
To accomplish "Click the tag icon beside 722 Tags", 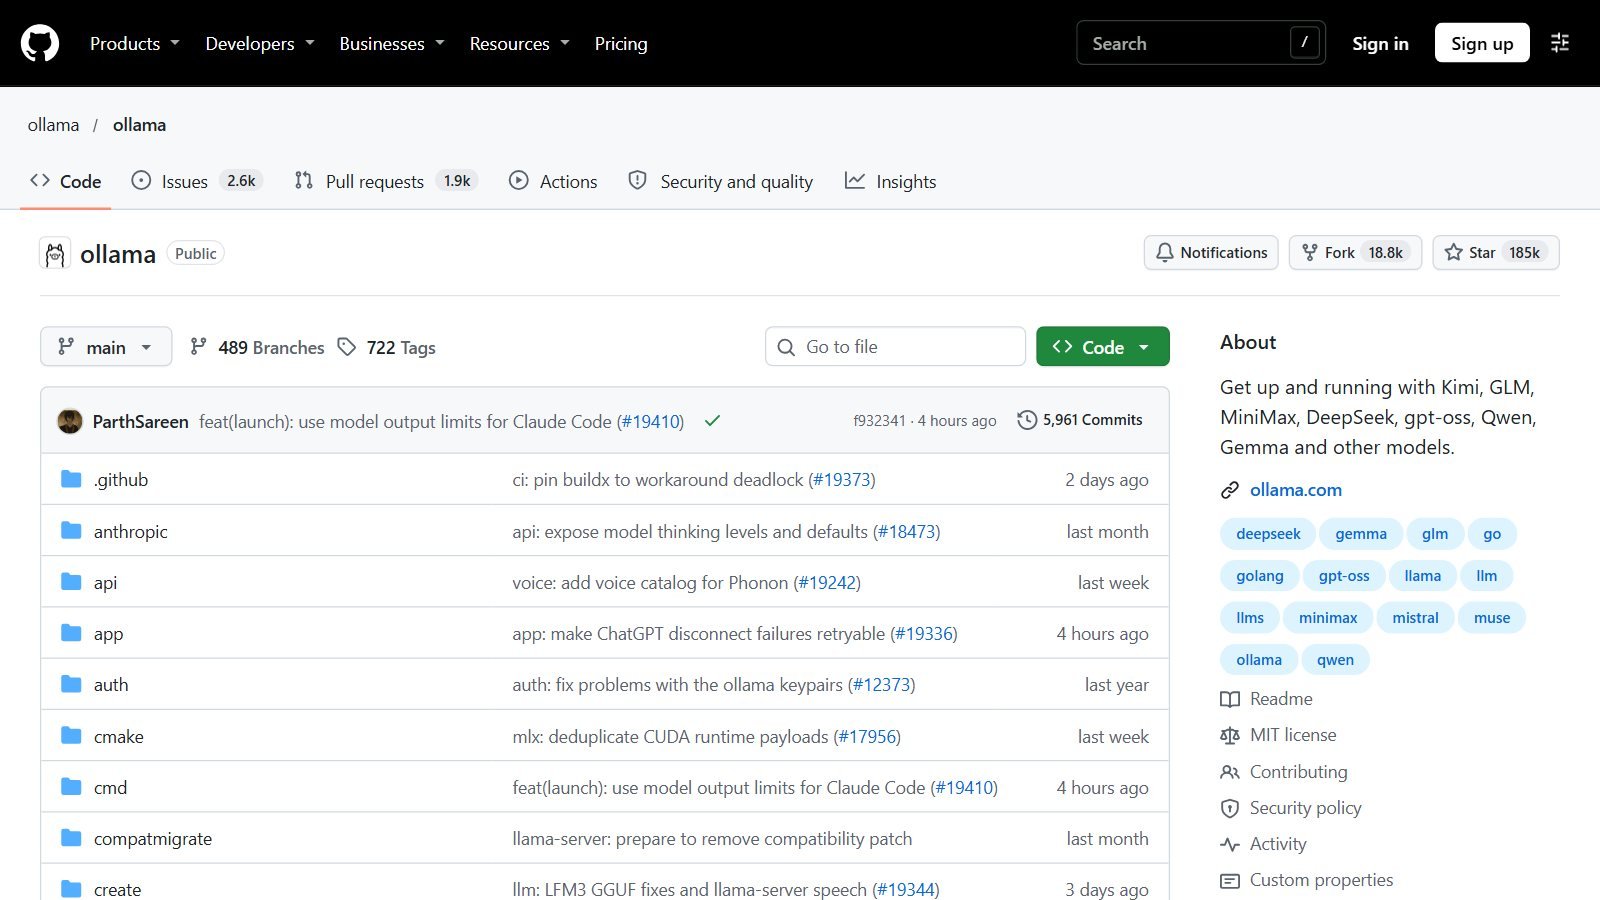I will (347, 347).
